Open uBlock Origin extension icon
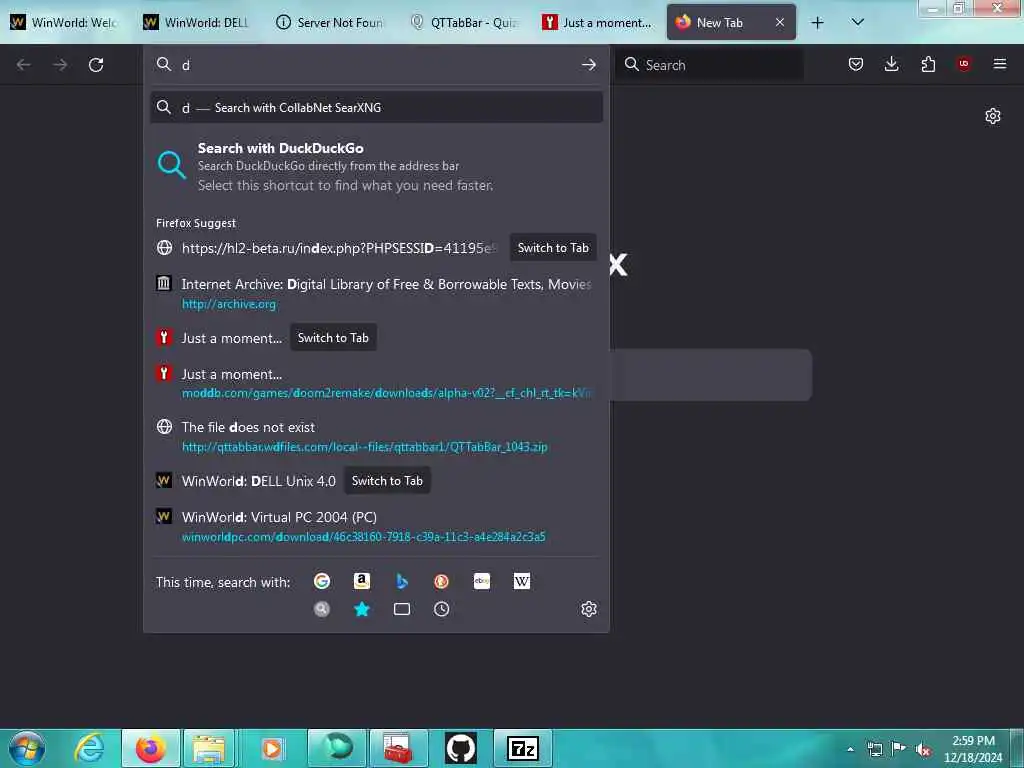The image size is (1024, 768). coord(963,64)
